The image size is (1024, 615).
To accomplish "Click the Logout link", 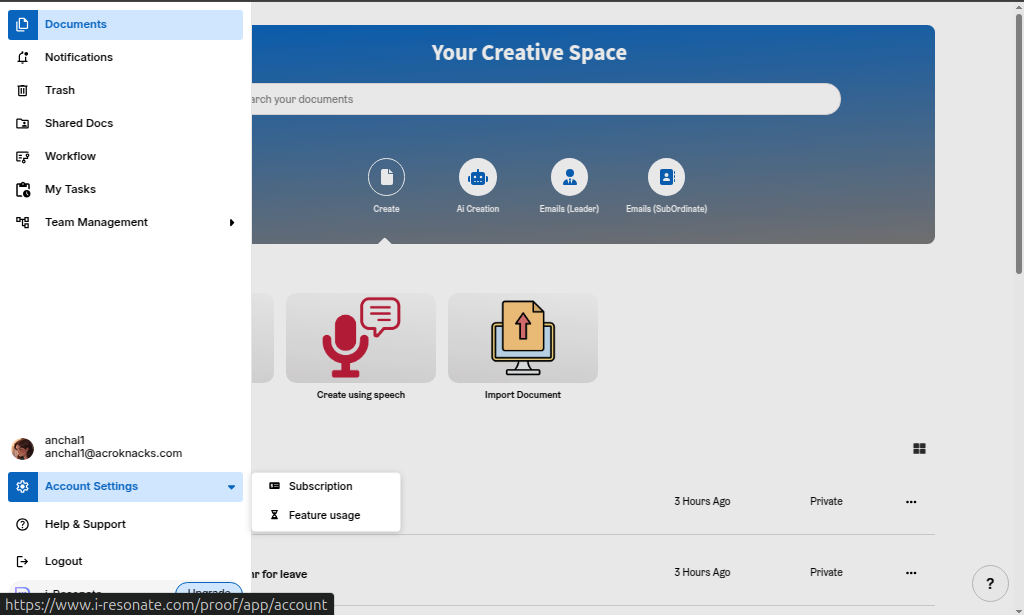I will pyautogui.click(x=63, y=561).
